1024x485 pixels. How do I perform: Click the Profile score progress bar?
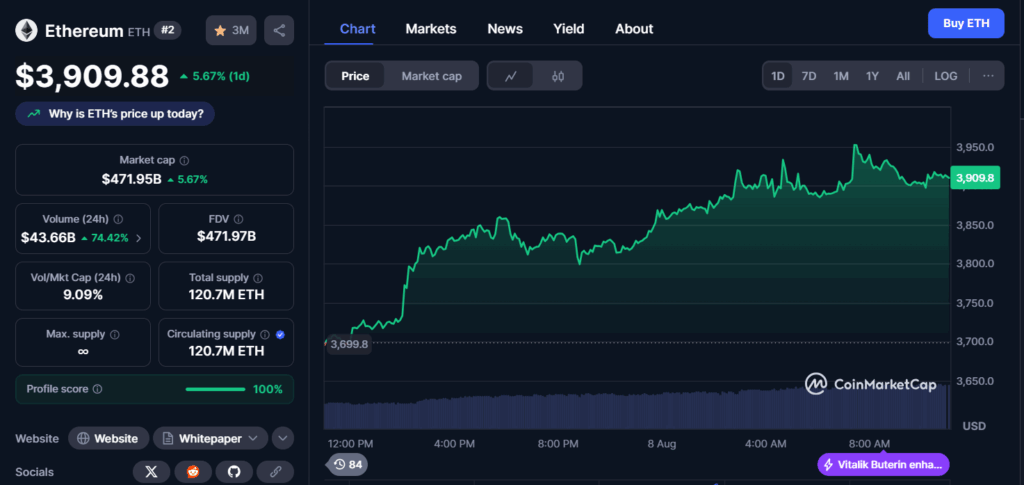coord(216,390)
